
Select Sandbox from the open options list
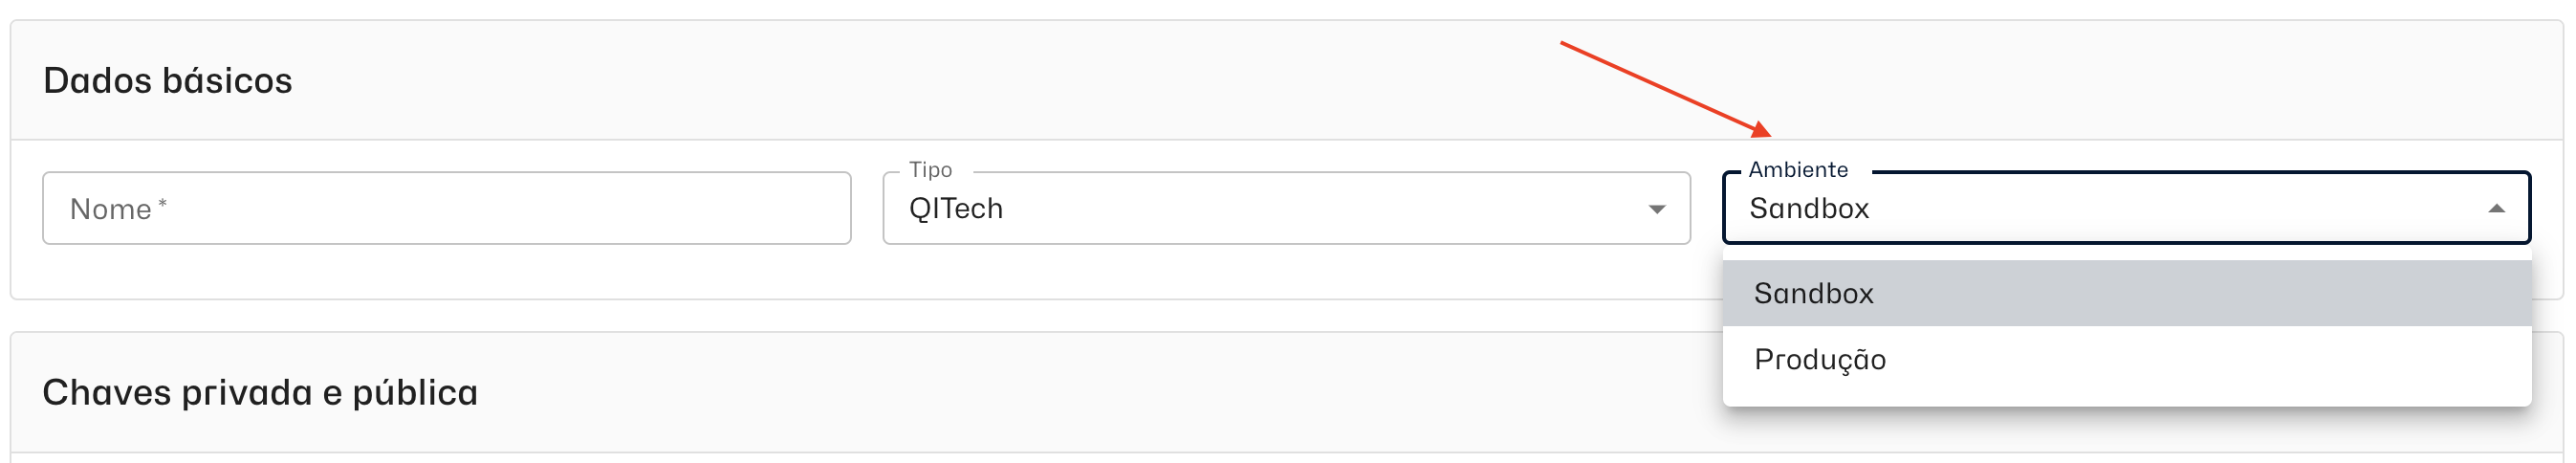(x=1813, y=293)
